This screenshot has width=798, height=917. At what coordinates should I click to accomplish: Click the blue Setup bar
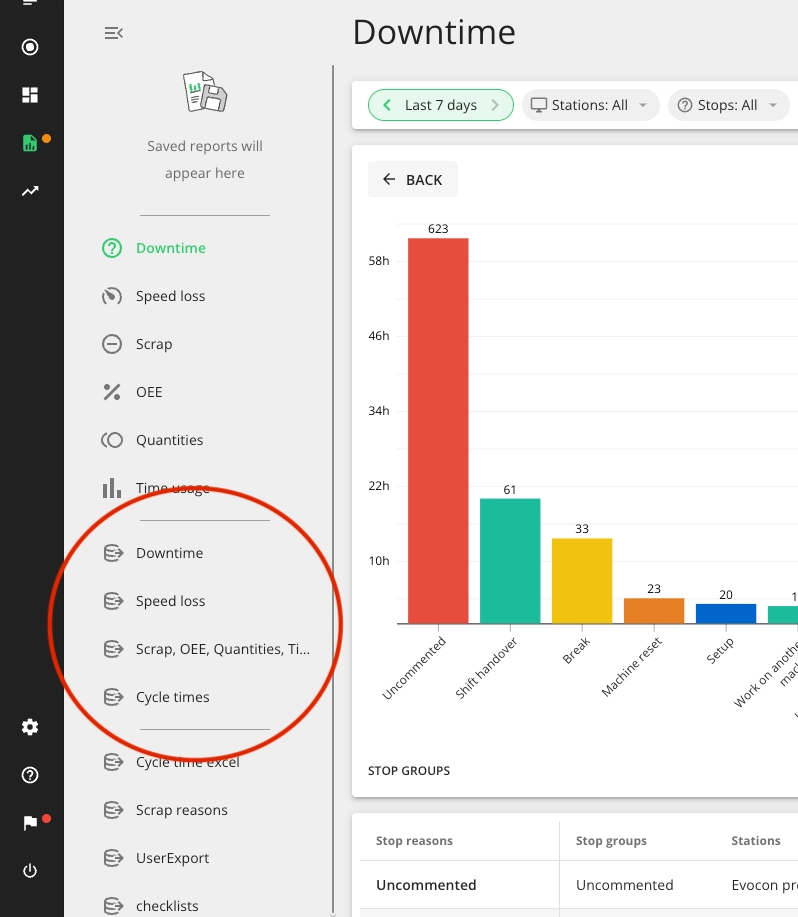[726, 613]
